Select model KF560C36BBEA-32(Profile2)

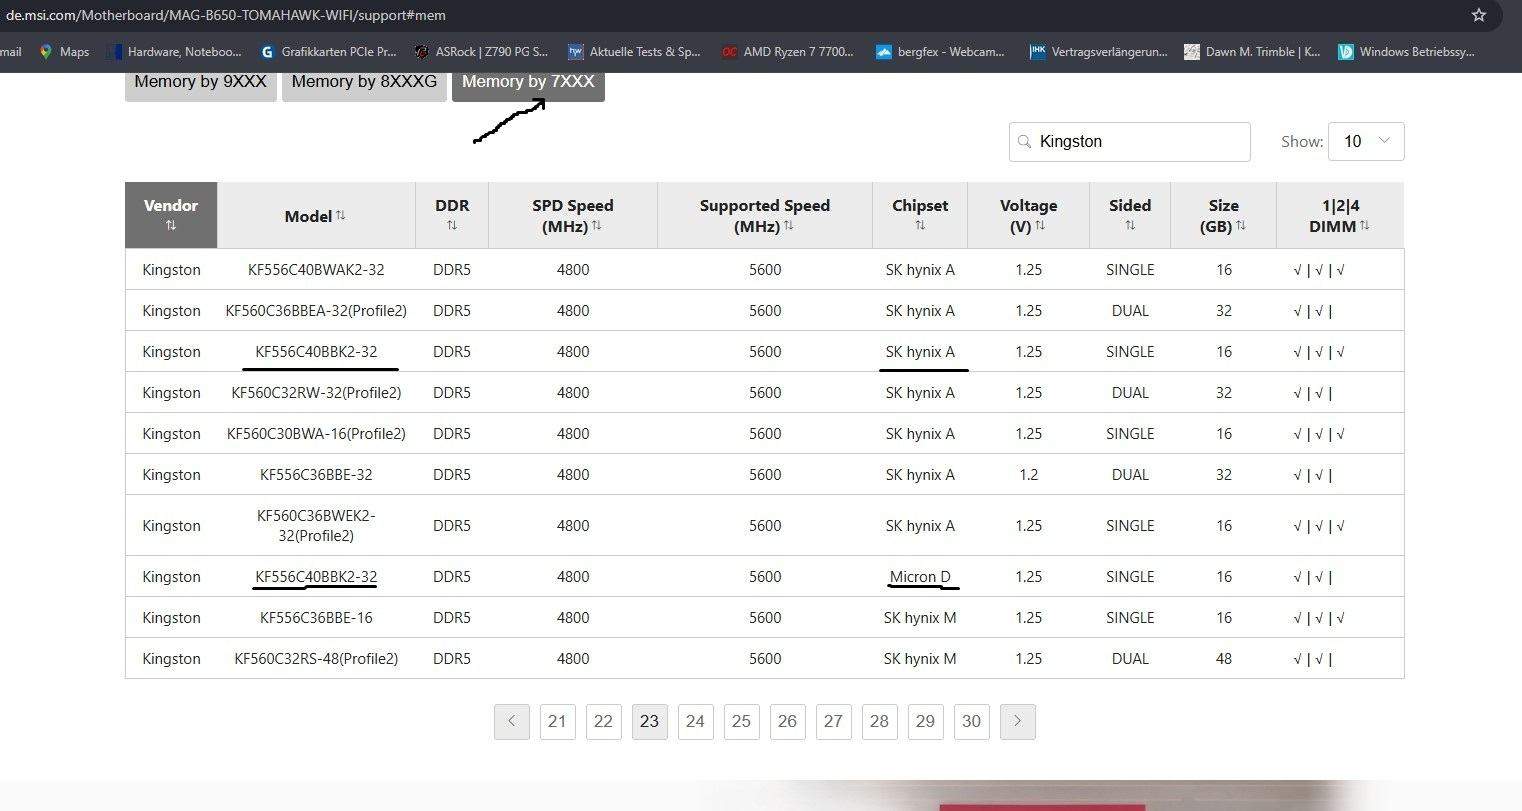point(316,311)
